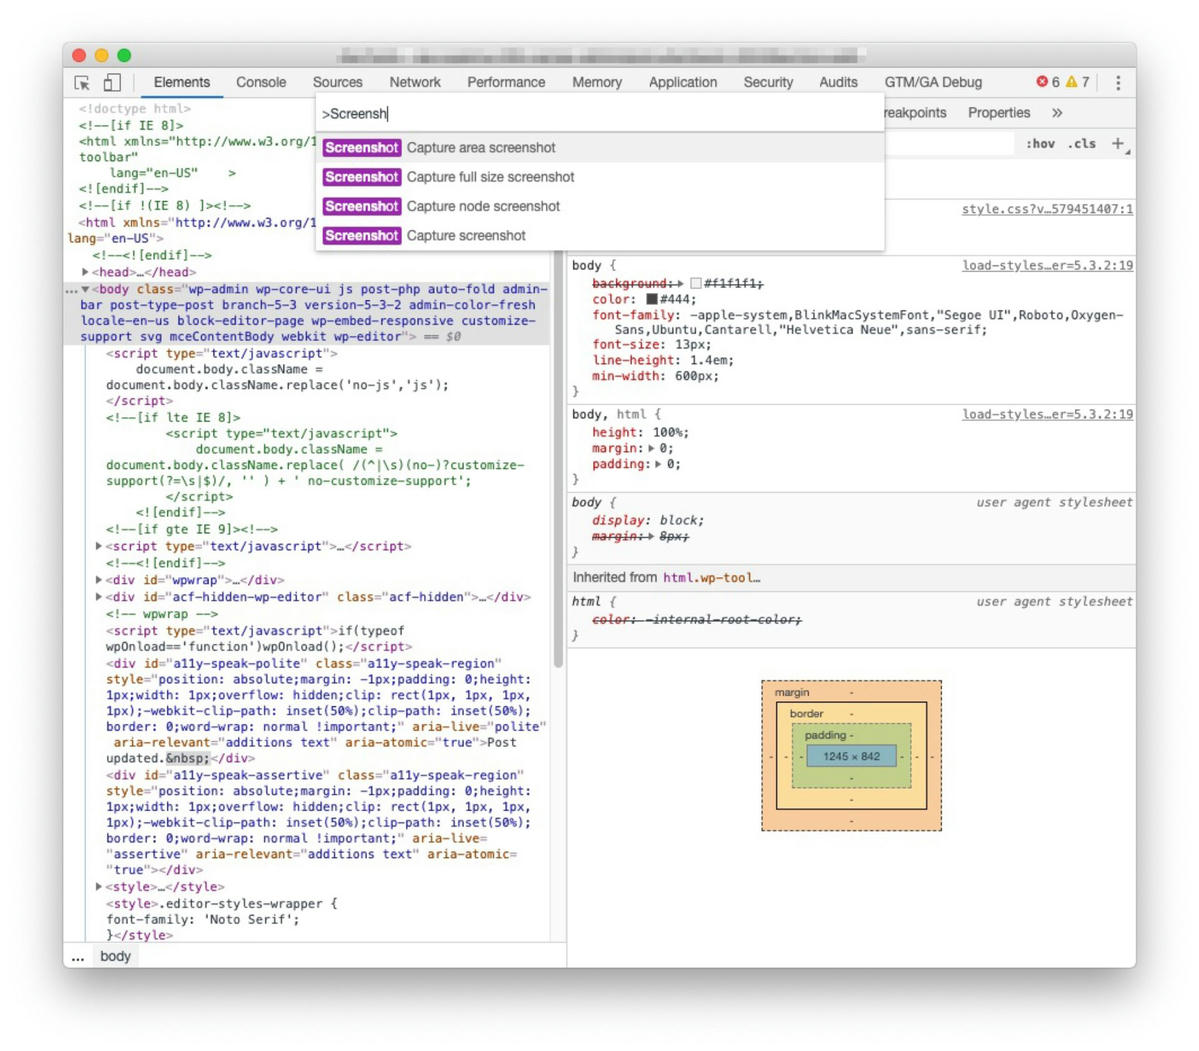Viewport: 1199px width, 1051px height.
Task: Open the Memory tab
Action: tap(596, 83)
